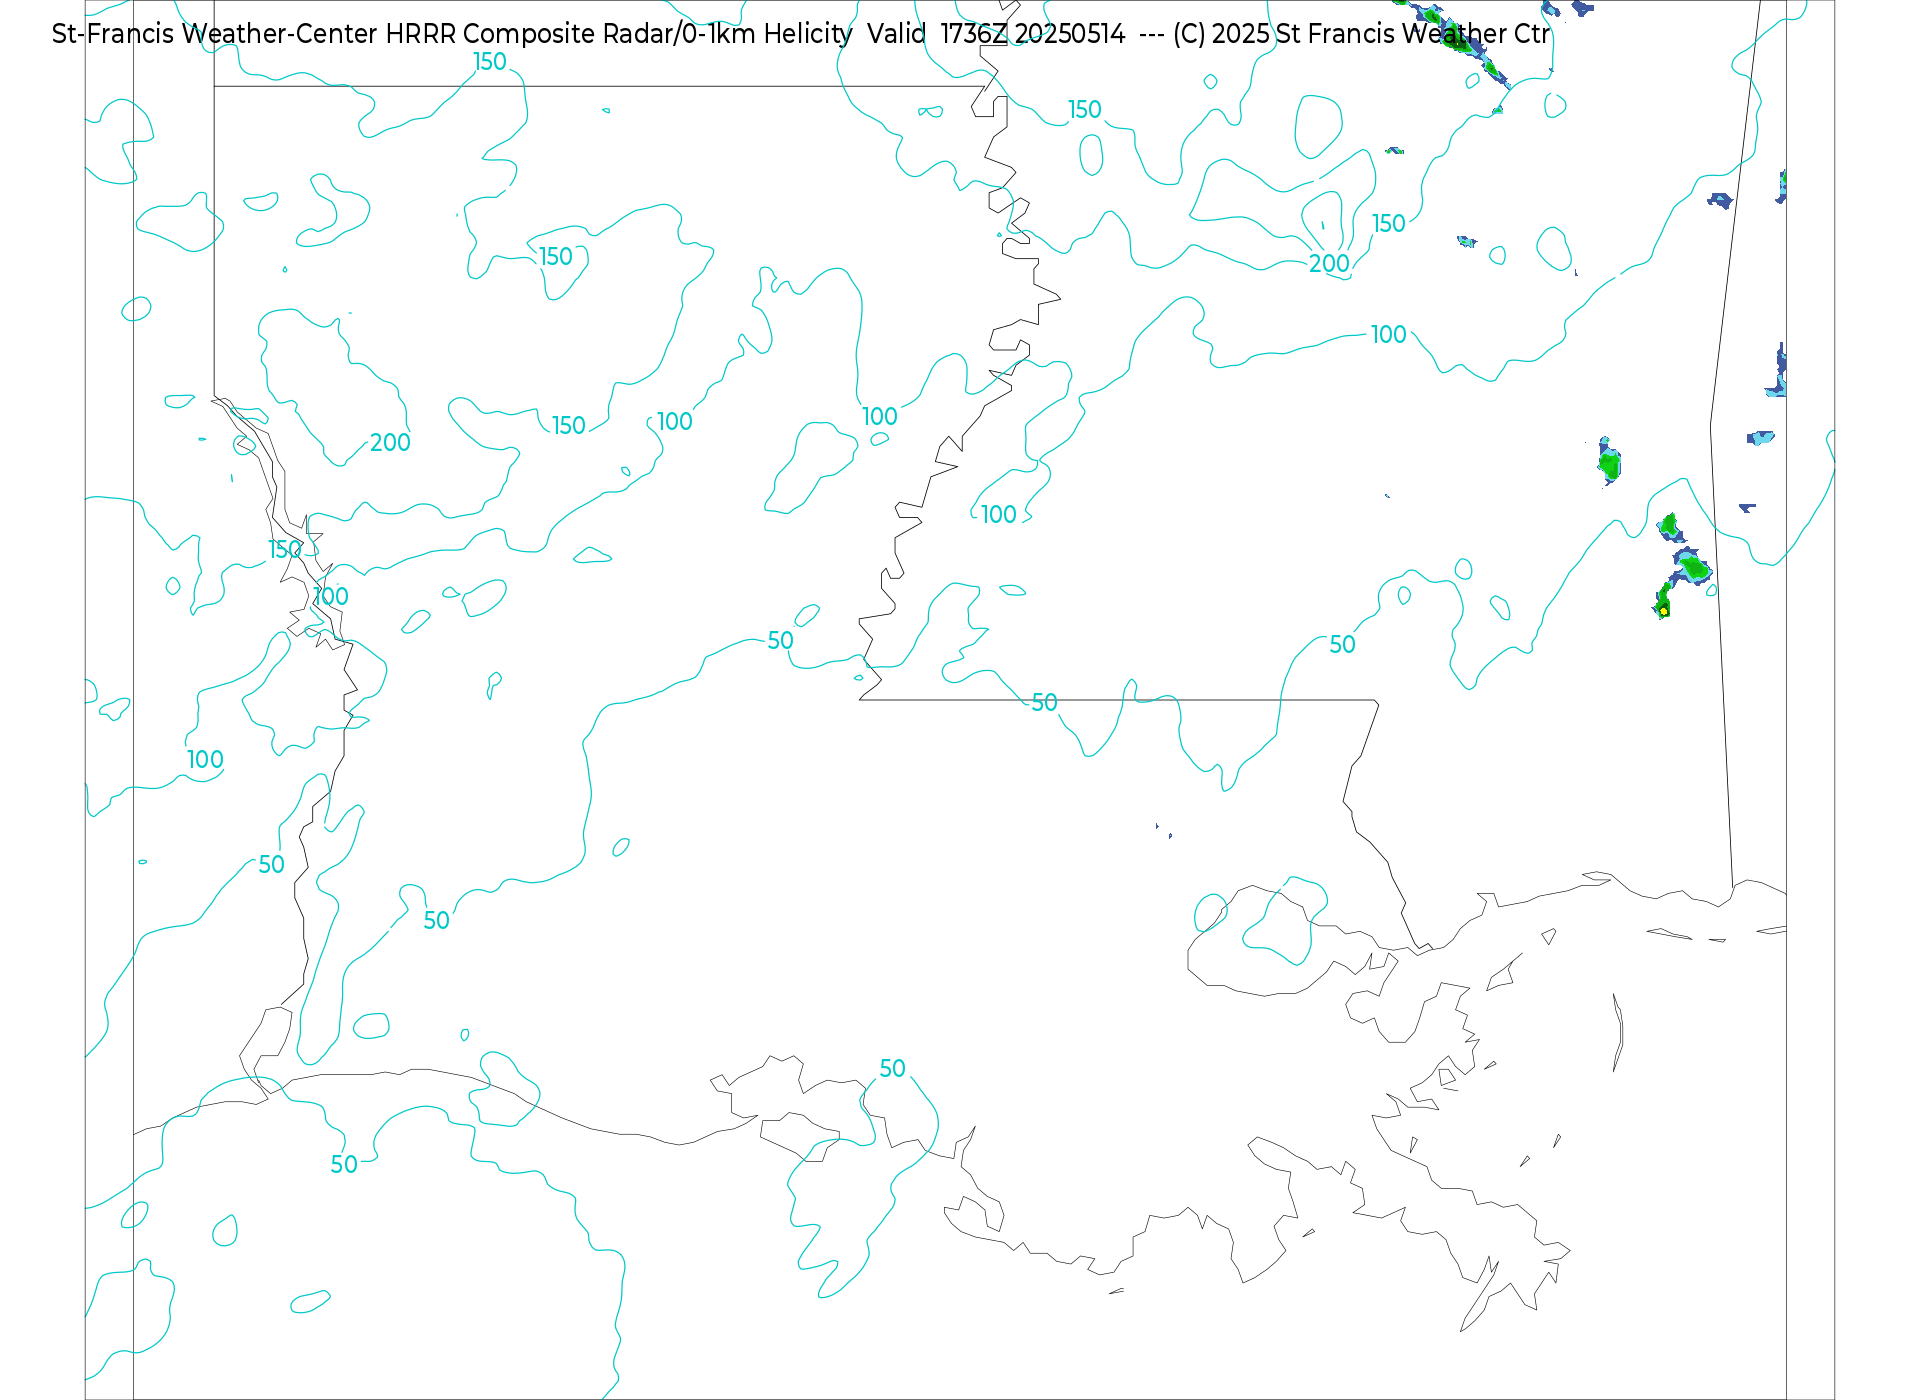Click the "200" contour label just below a "150" label
Viewport: 1920px width, 1400px height.
pyautogui.click(x=1329, y=264)
